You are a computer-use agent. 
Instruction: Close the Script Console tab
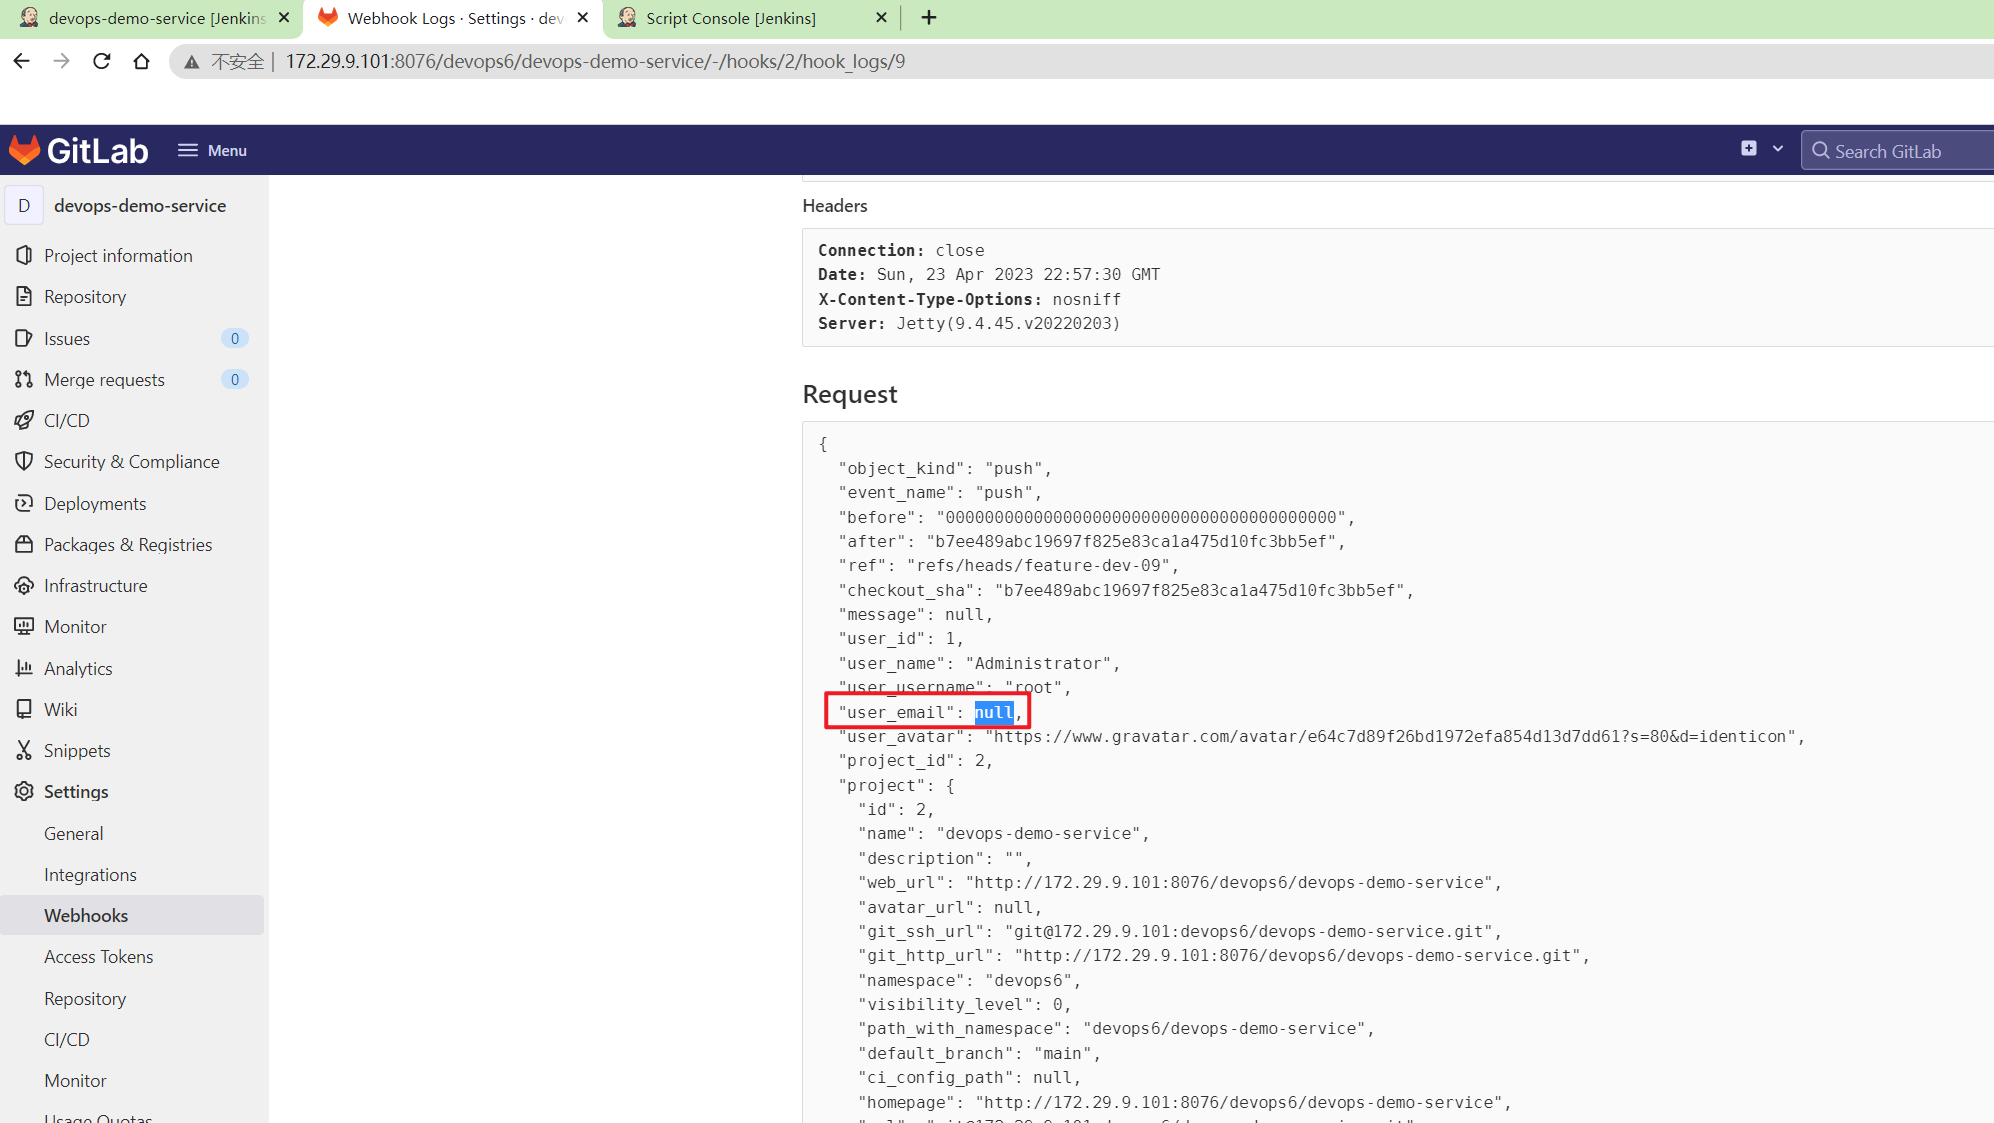pyautogui.click(x=881, y=18)
